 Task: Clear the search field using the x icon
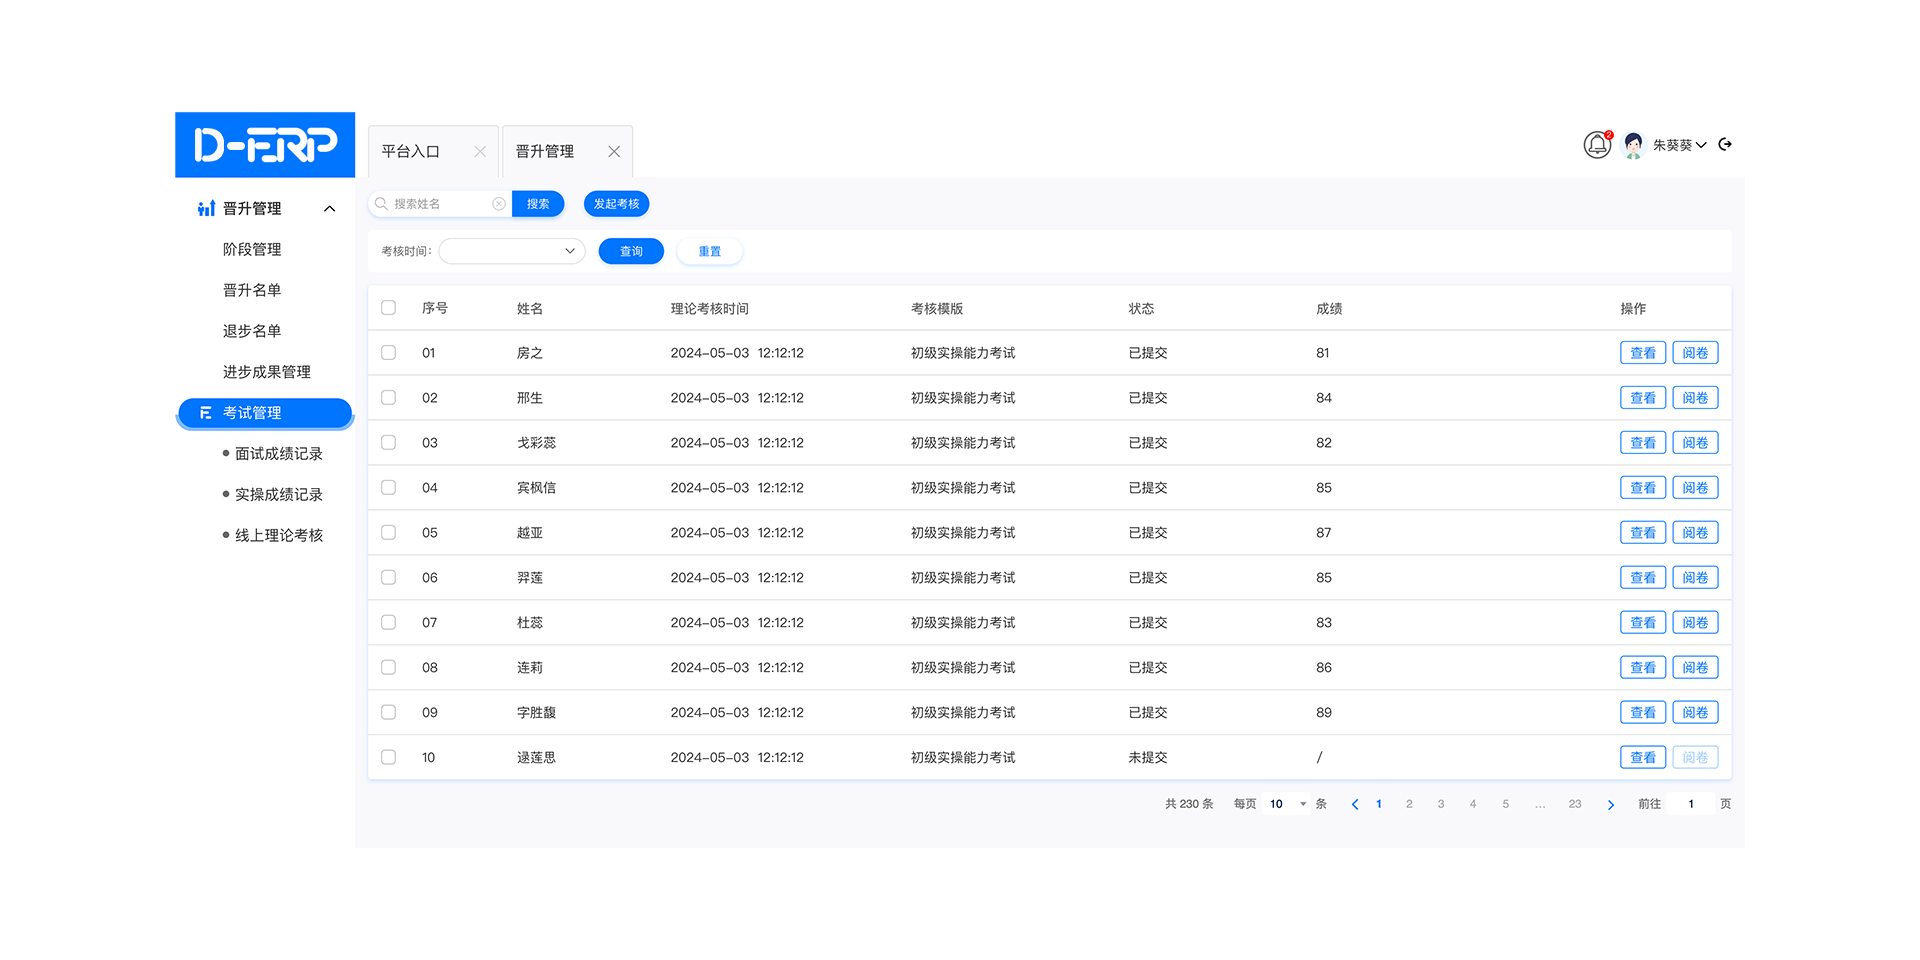click(x=499, y=203)
